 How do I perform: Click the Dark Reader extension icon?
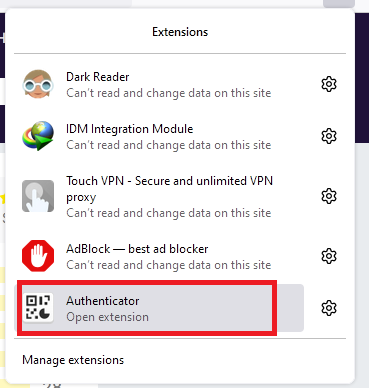tap(38, 84)
